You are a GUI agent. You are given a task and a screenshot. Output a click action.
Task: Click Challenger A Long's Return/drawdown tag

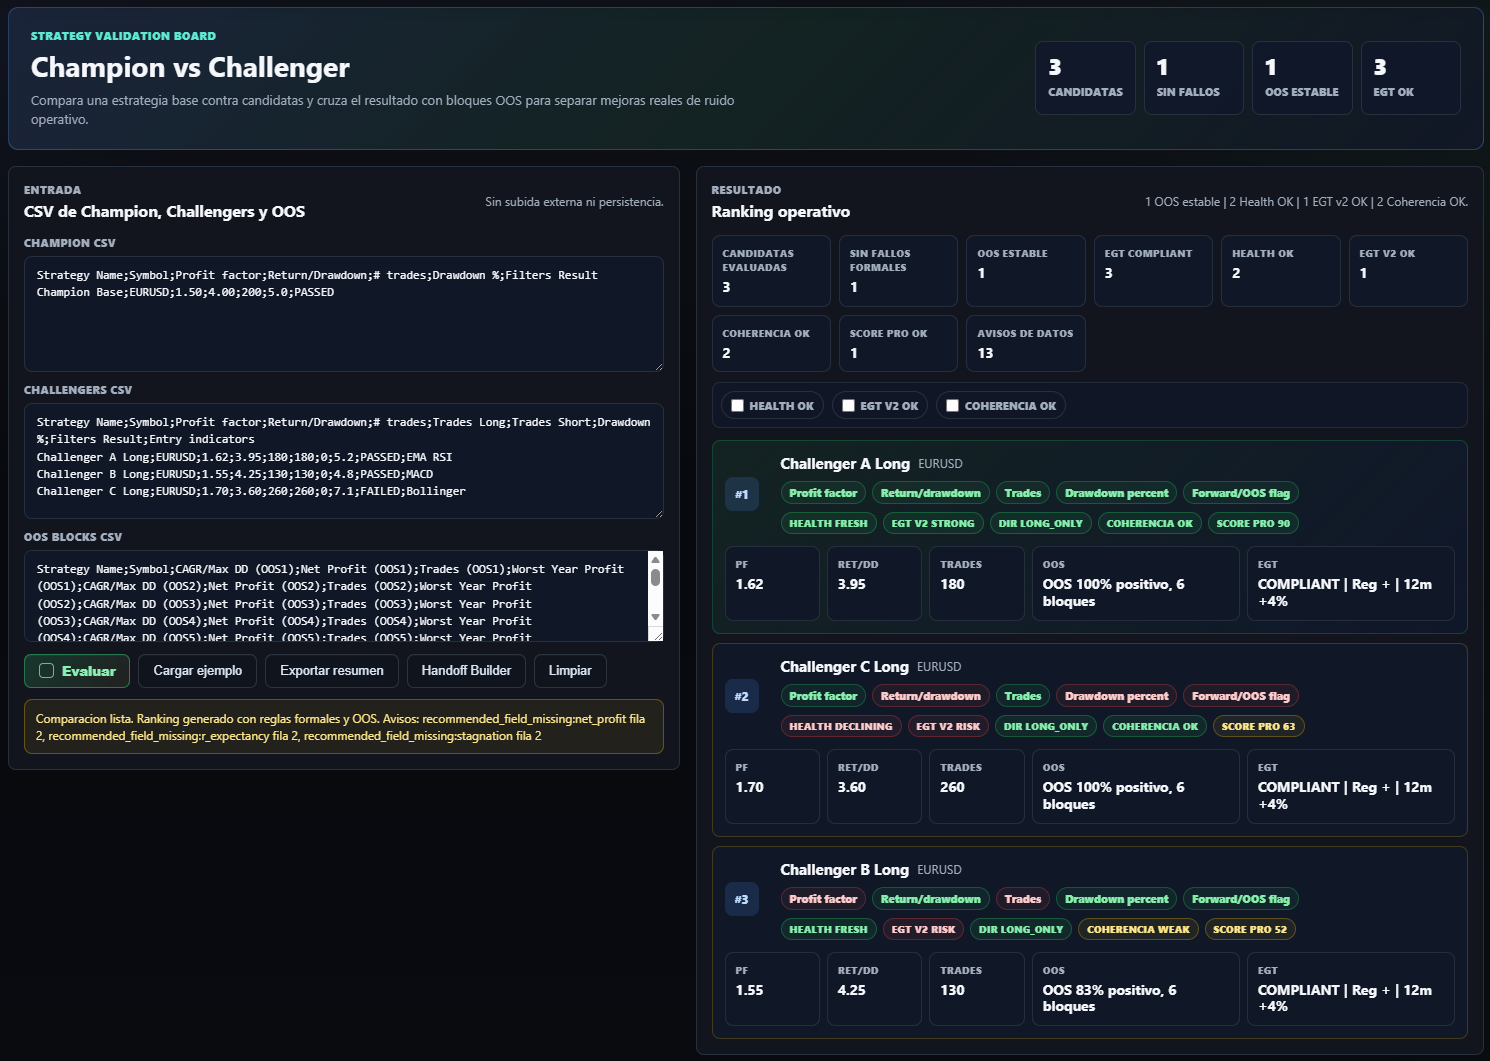click(931, 493)
